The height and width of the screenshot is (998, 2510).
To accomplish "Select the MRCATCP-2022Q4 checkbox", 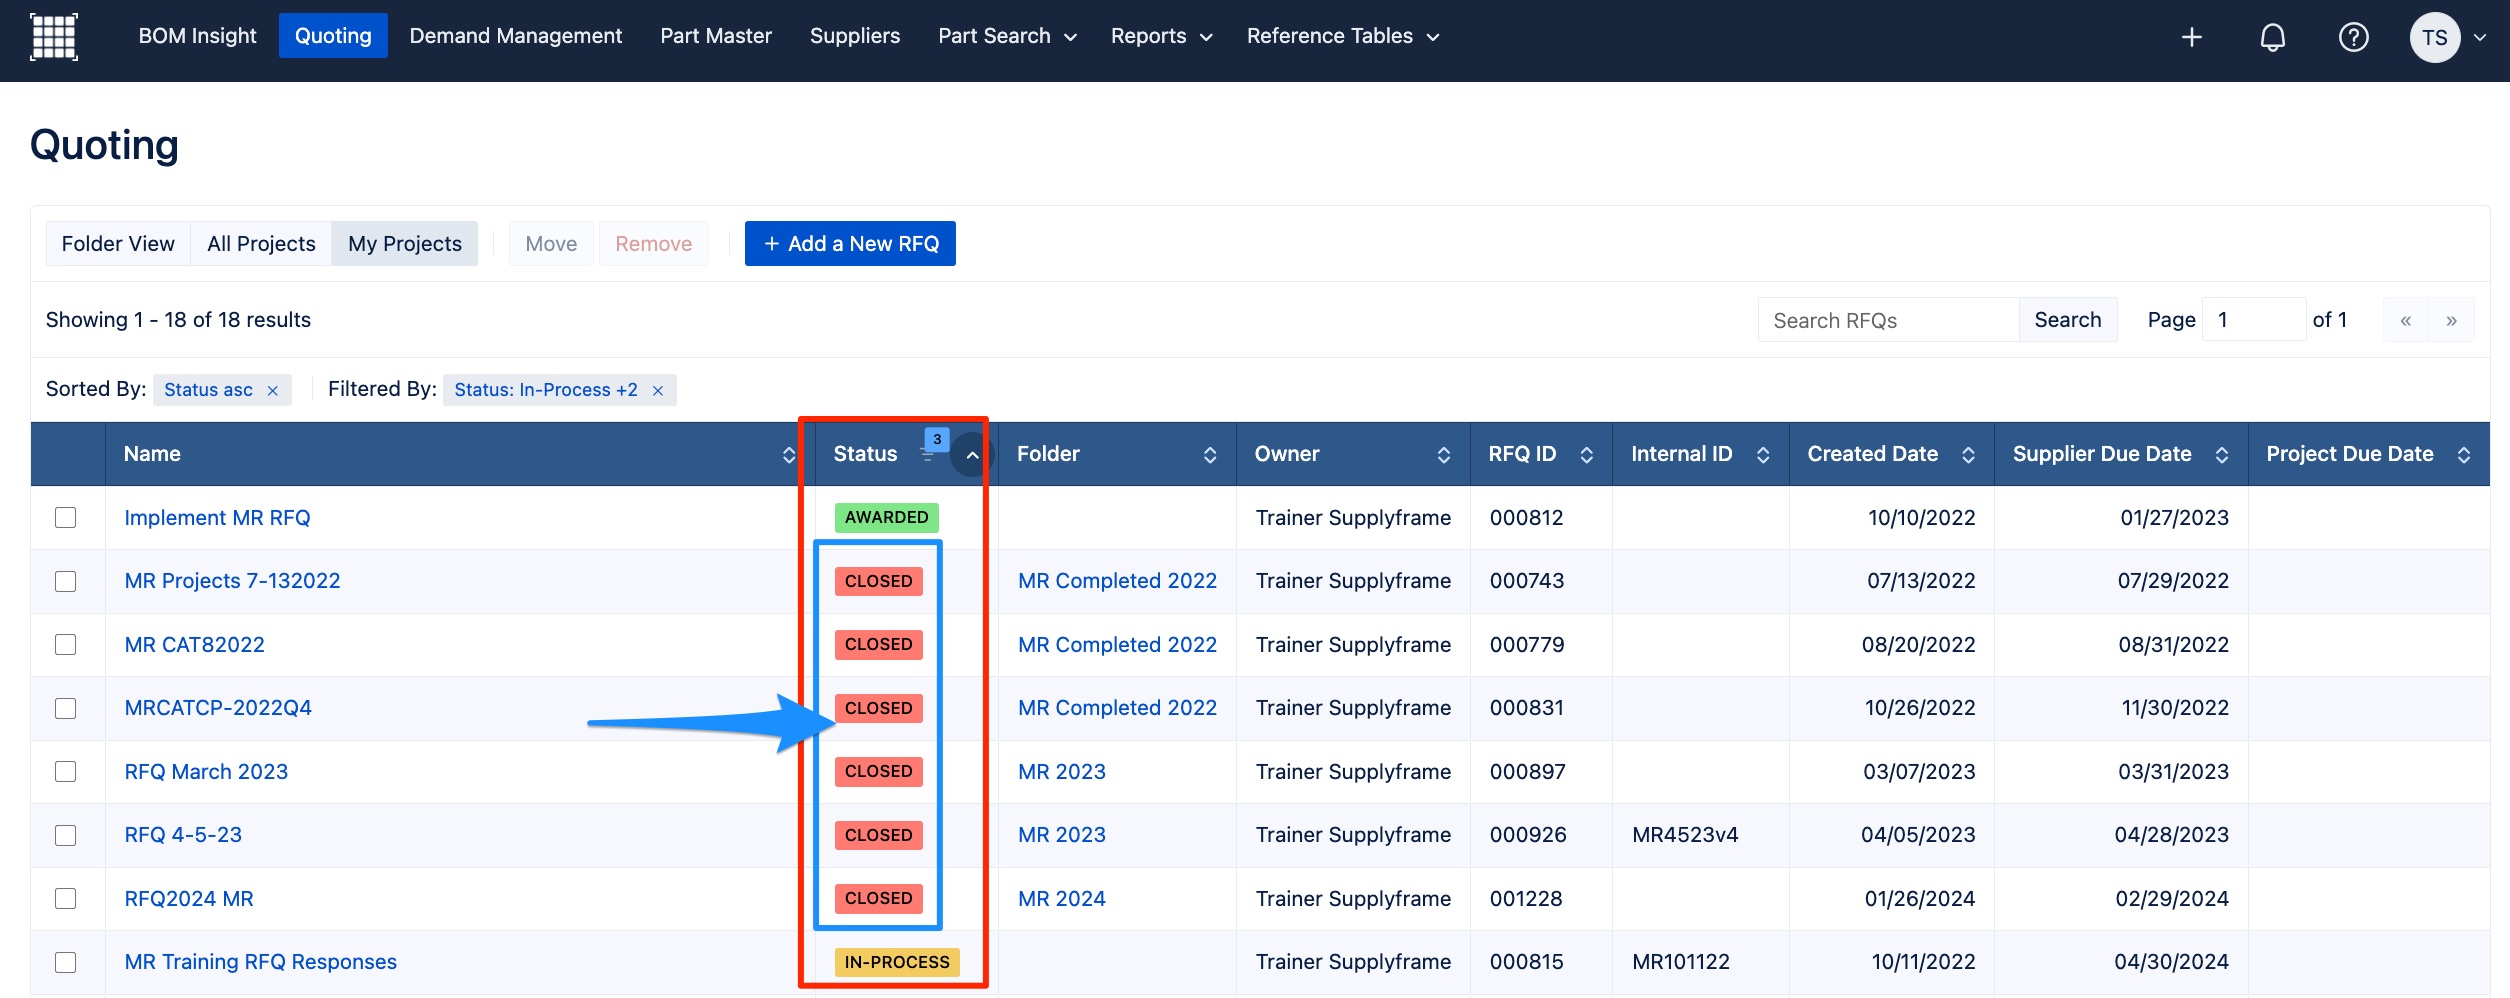I will 66,708.
